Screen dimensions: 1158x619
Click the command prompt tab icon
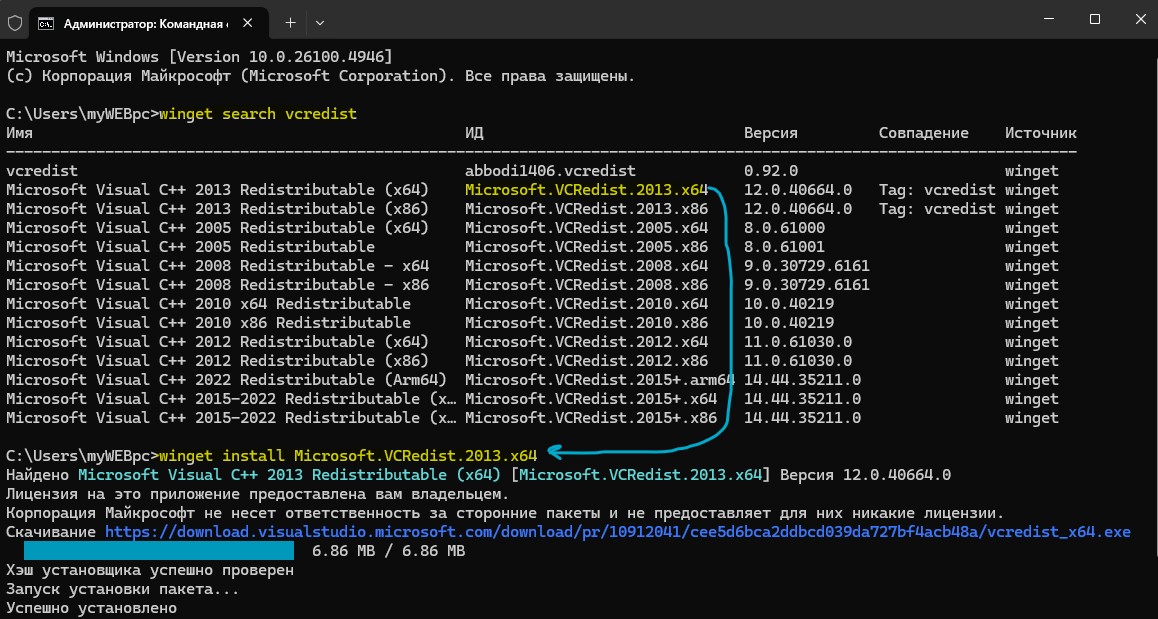tap(46, 24)
